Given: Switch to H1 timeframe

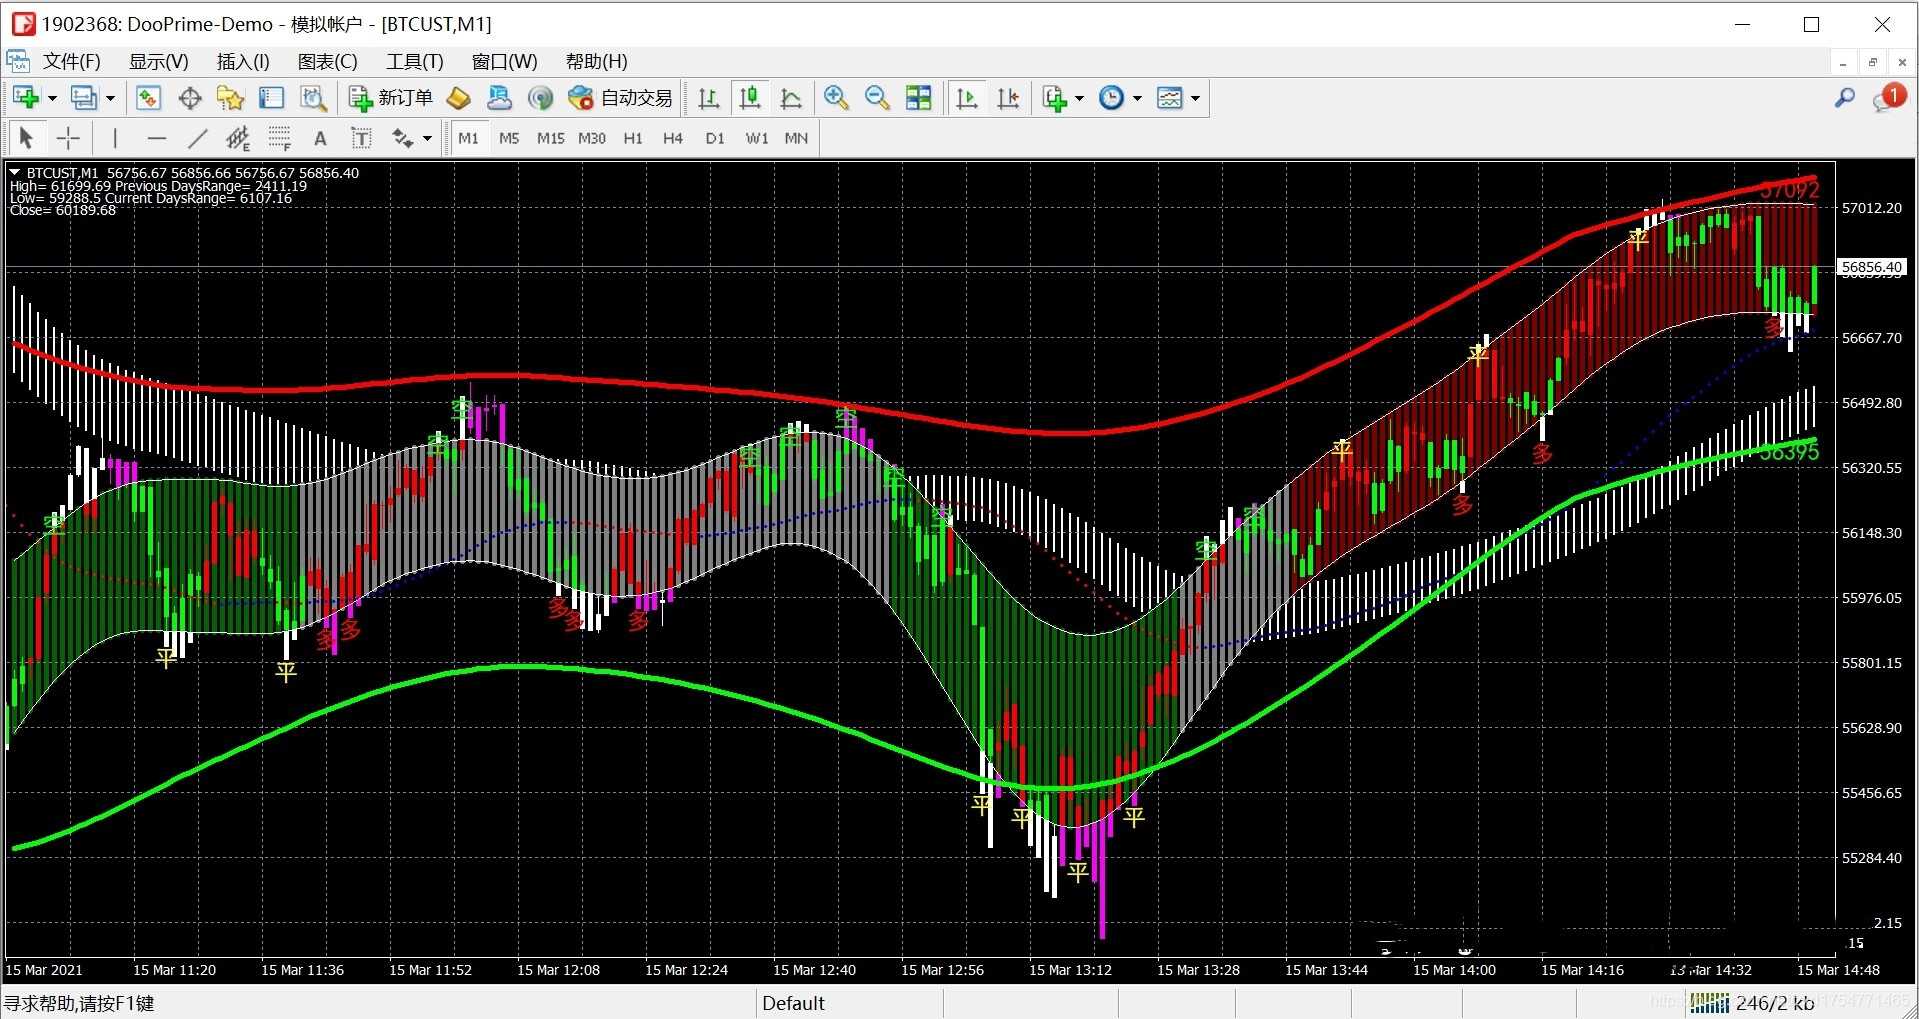Looking at the screenshot, I should tap(633, 138).
